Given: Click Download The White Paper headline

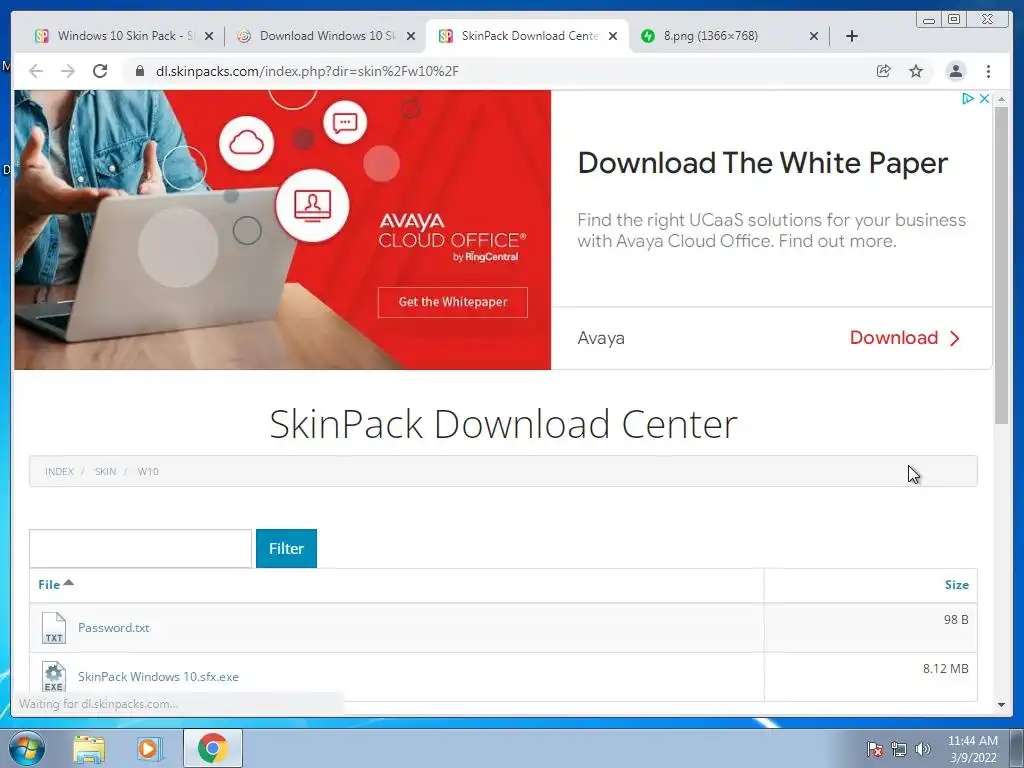Looking at the screenshot, I should tap(763, 163).
